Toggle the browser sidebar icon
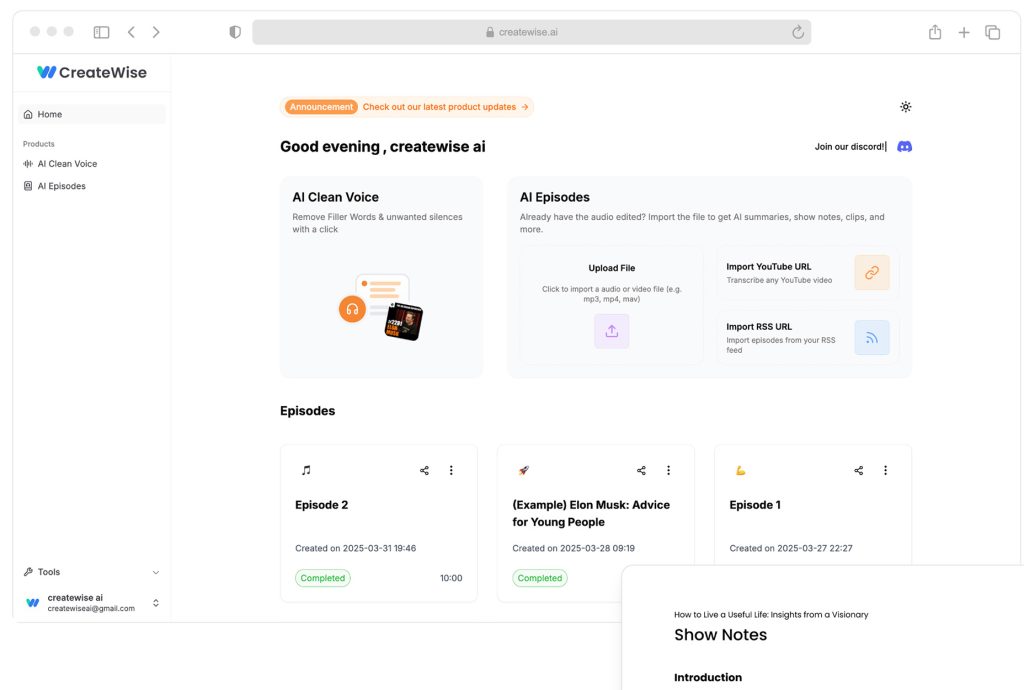1024x690 pixels. pos(101,32)
